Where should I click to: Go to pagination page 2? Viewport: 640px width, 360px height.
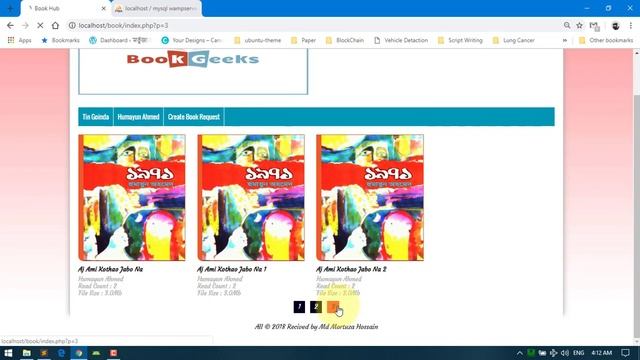[316, 307]
